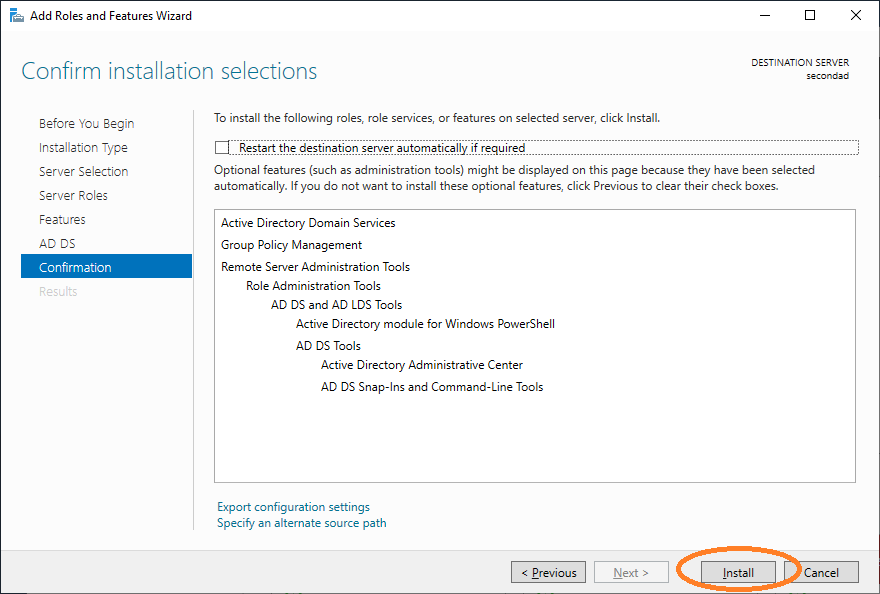Image resolution: width=880 pixels, height=594 pixels.
Task: Navigate to Server Roles step
Action: coord(73,196)
